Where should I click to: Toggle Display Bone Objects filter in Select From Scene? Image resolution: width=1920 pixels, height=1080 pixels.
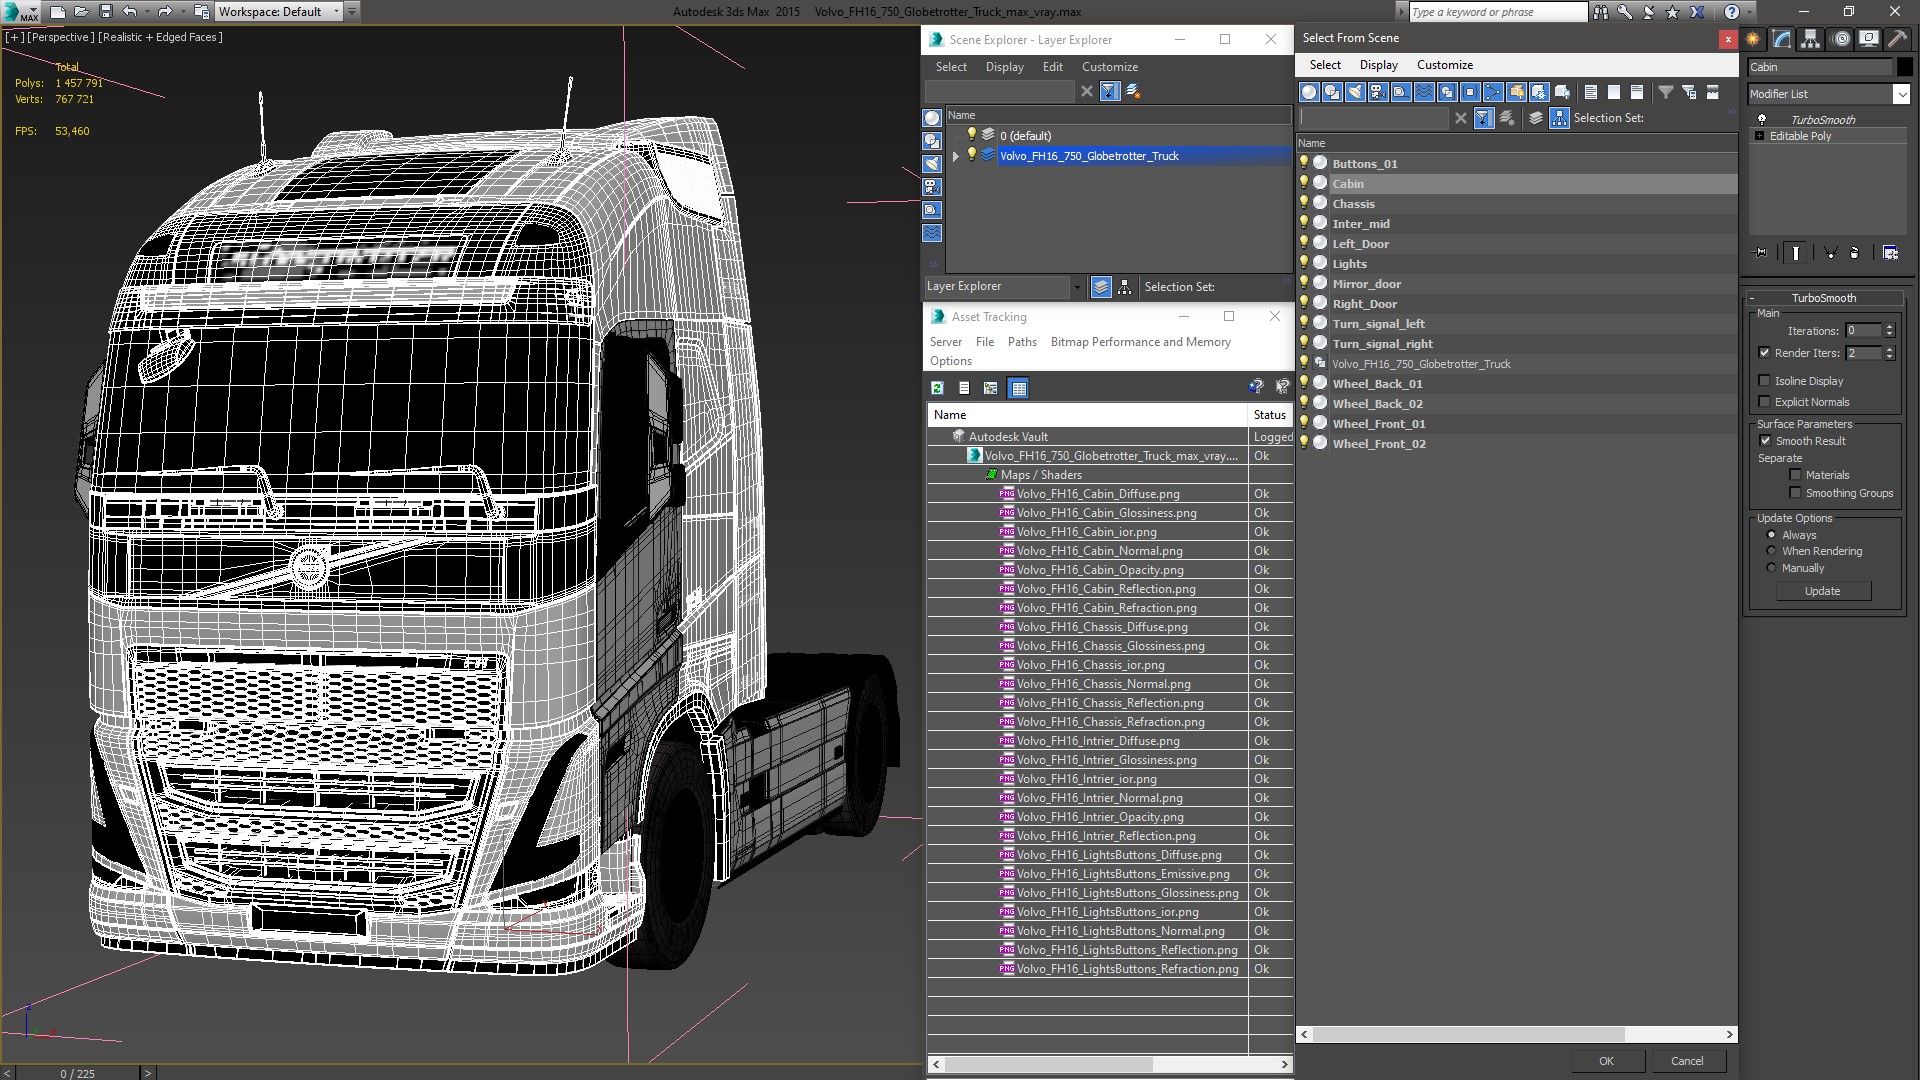click(1493, 92)
